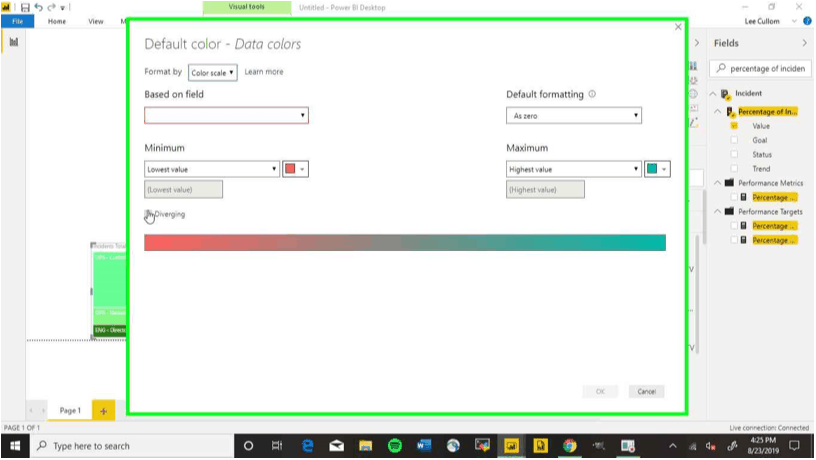Click the (Highest value) input box
Screen dimensions: 816x460
[545, 189]
